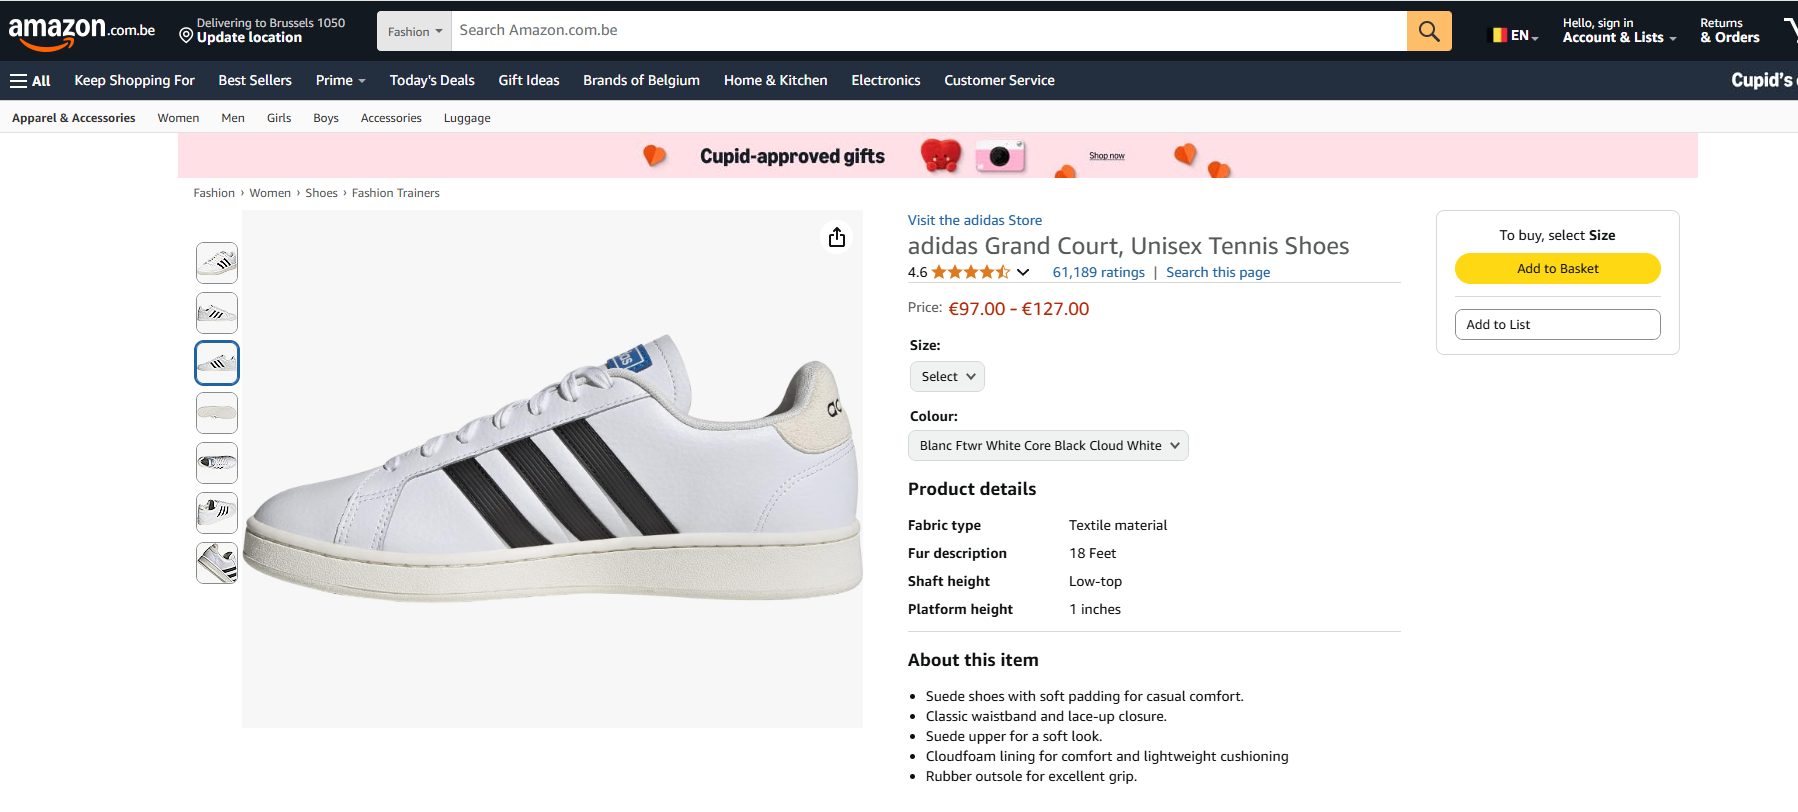Go to the Best Sellers menu item

tap(255, 81)
